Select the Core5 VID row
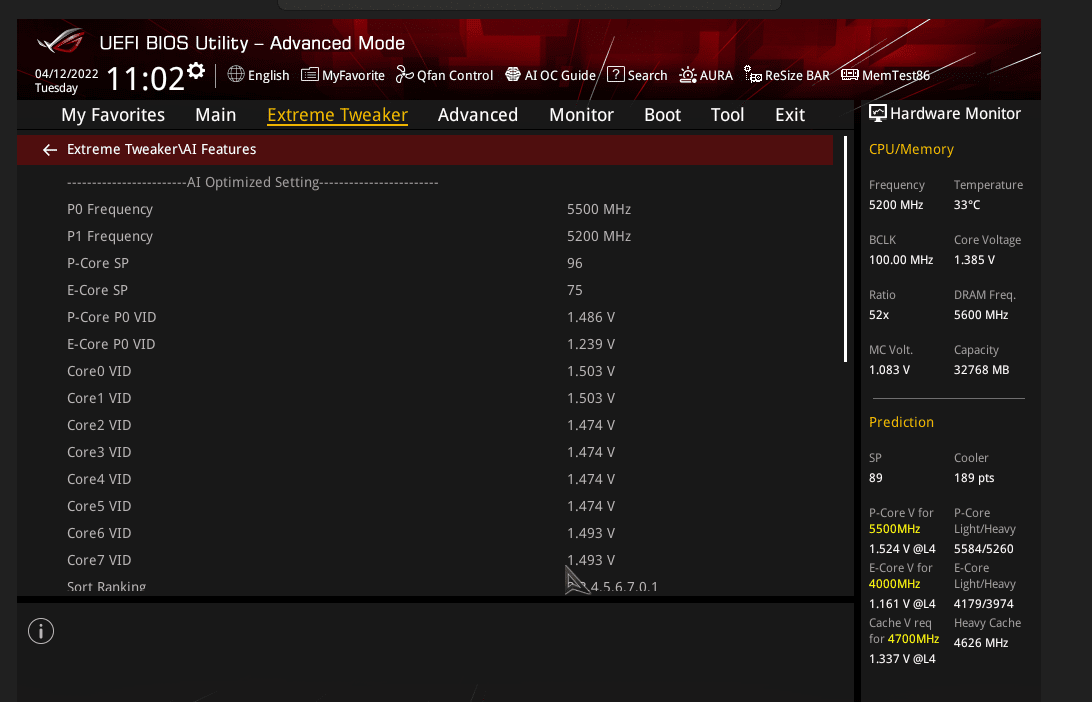The image size is (1092, 702). point(425,506)
